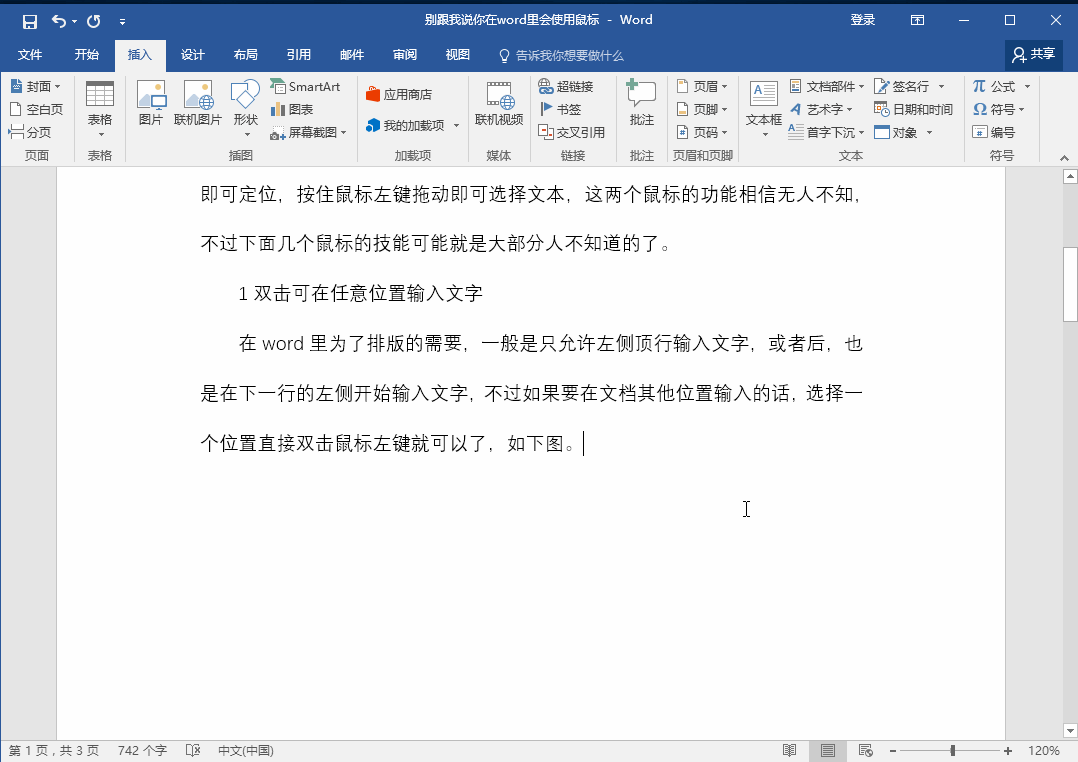Switch to the 视图 View tab
This screenshot has width=1078, height=762.
pos(457,55)
